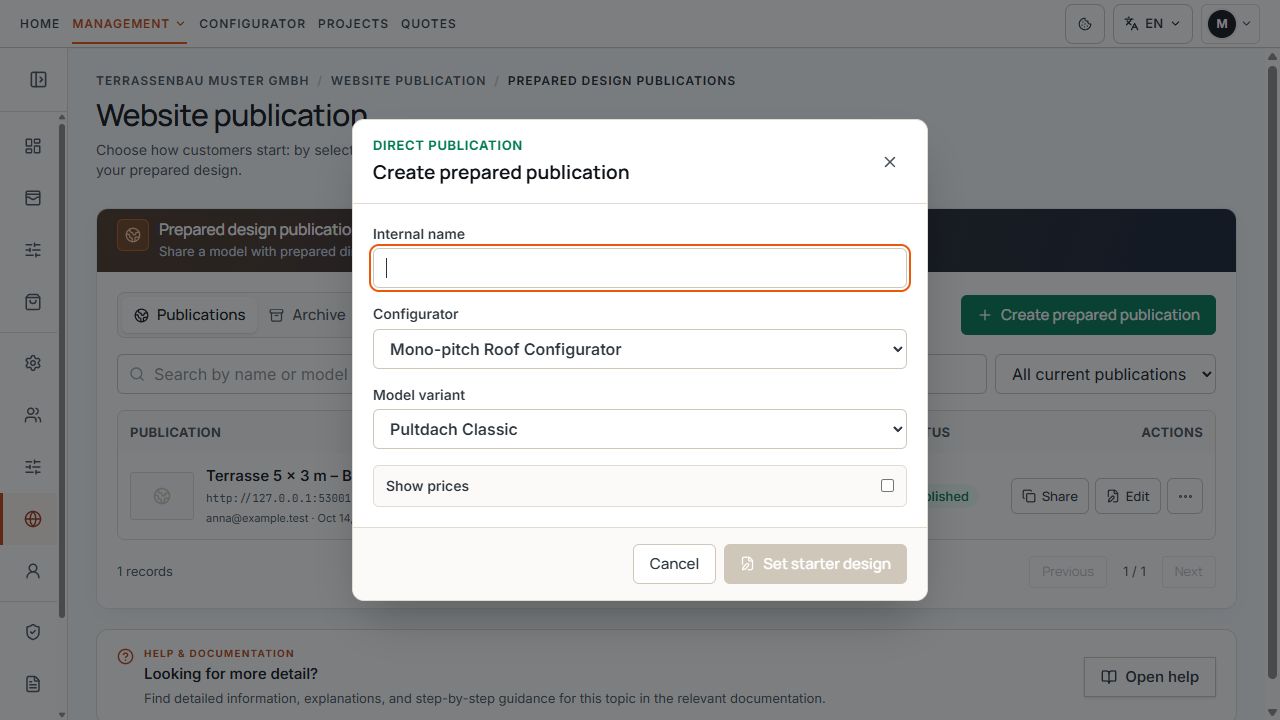Click Set starter design button

tap(815, 564)
